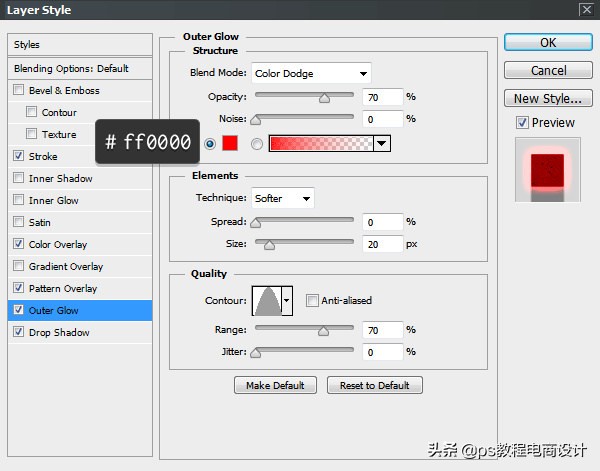Check the Inner Glow checkbox

tap(18, 200)
